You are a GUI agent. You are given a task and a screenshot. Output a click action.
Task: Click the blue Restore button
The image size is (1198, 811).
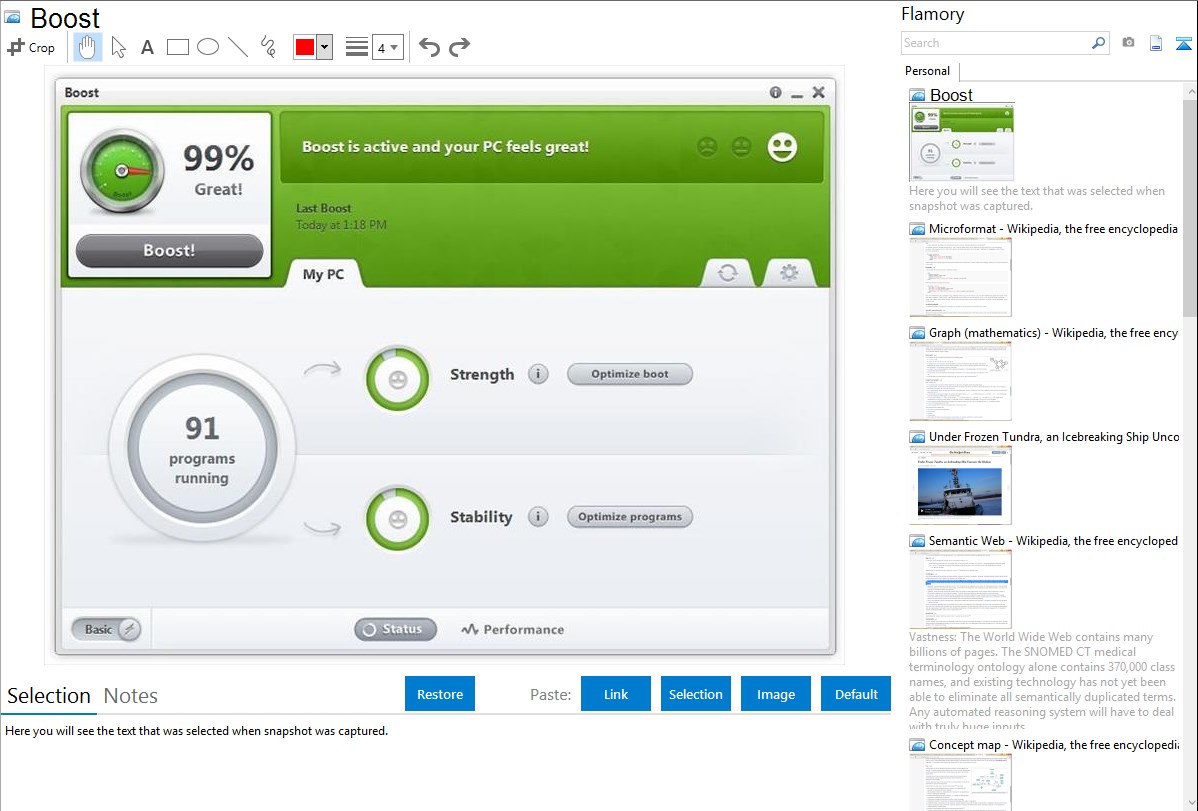tap(440, 693)
